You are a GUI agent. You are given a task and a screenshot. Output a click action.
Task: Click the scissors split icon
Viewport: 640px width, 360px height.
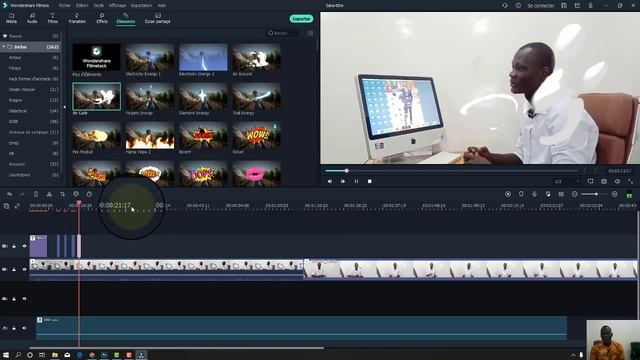pos(49,194)
